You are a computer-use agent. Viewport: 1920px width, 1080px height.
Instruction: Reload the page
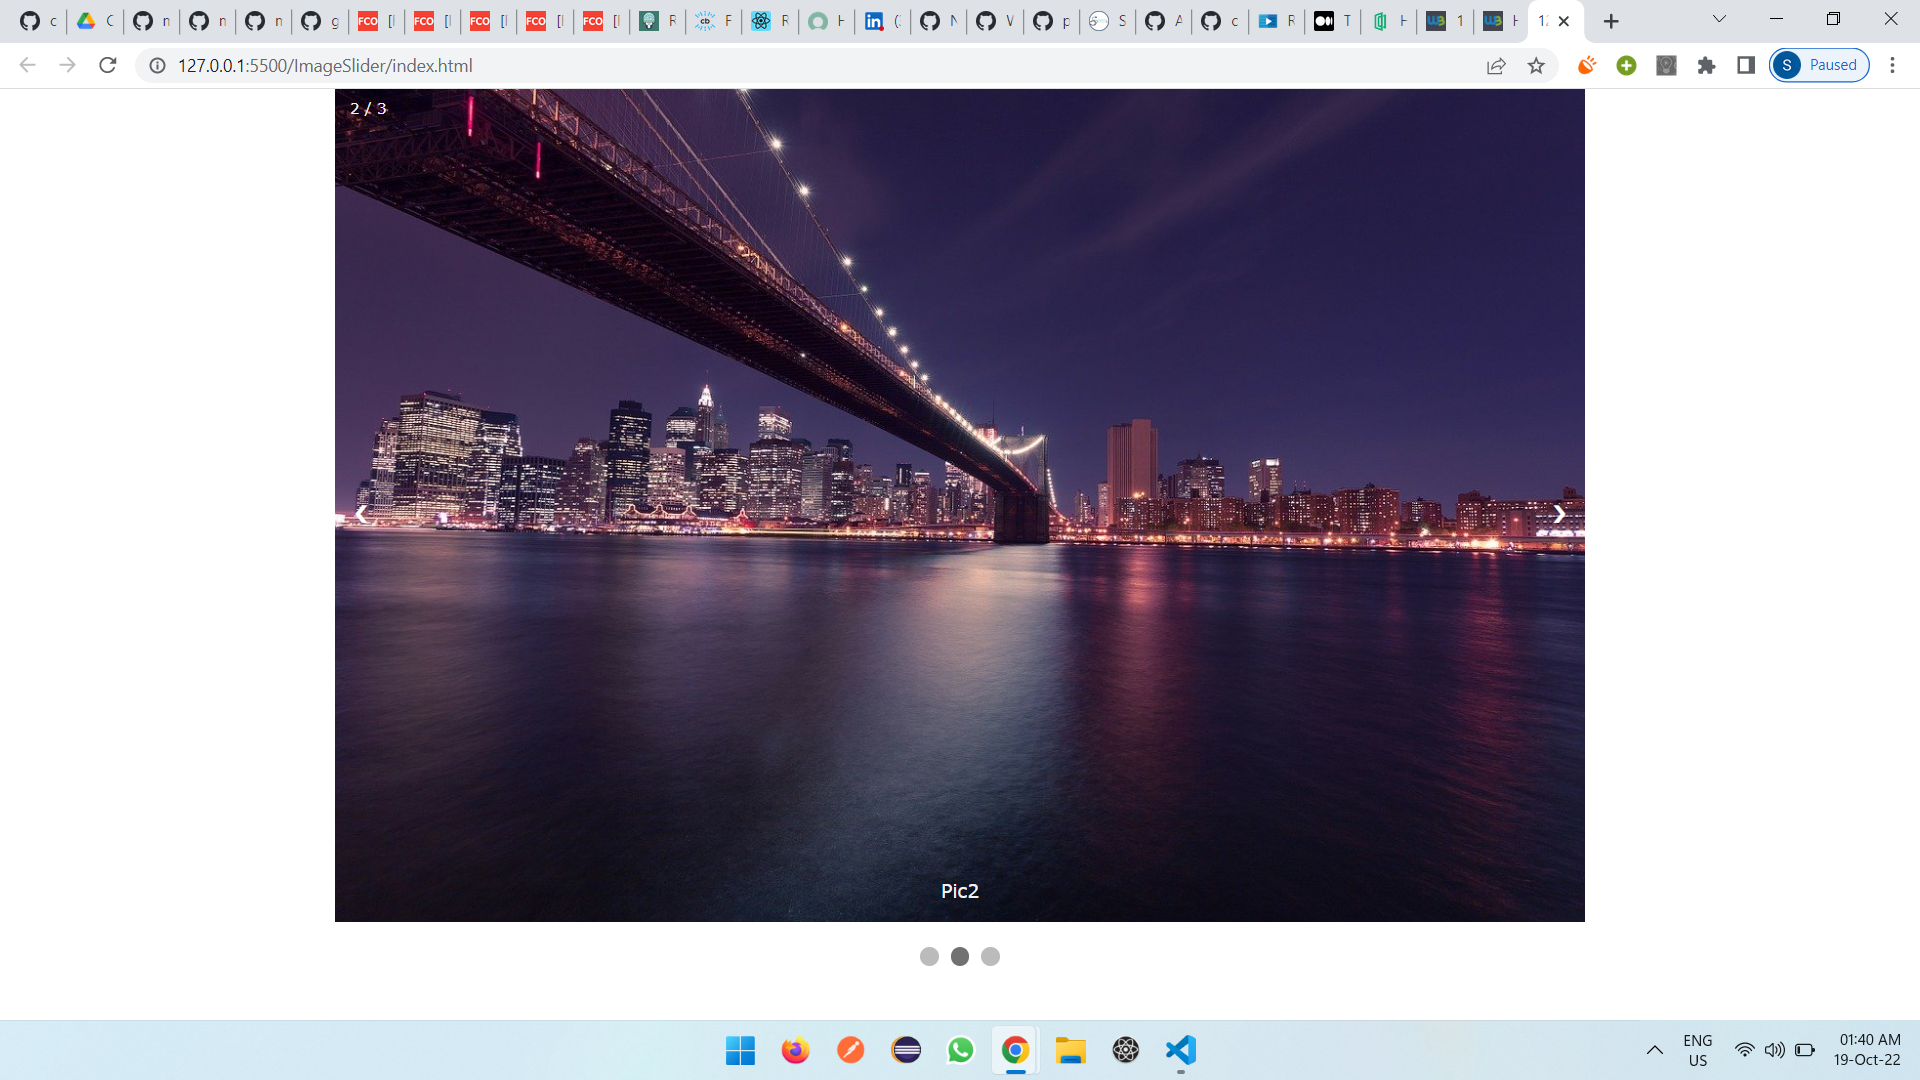(108, 66)
